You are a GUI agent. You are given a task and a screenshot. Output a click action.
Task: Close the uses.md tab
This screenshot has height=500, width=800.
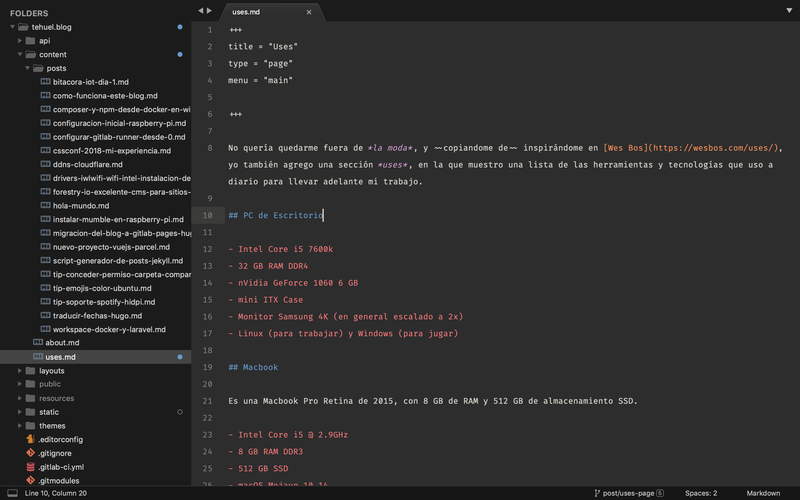click(309, 12)
